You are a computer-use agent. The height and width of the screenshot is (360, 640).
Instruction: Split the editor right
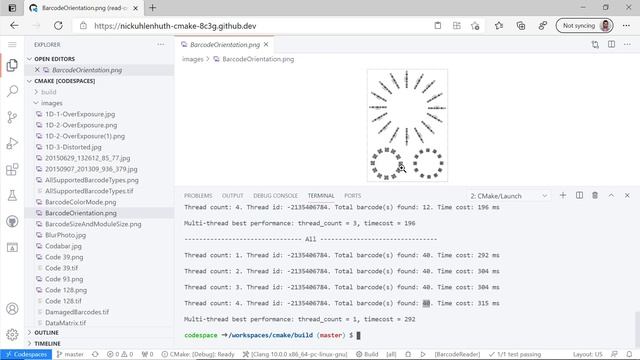611,44
